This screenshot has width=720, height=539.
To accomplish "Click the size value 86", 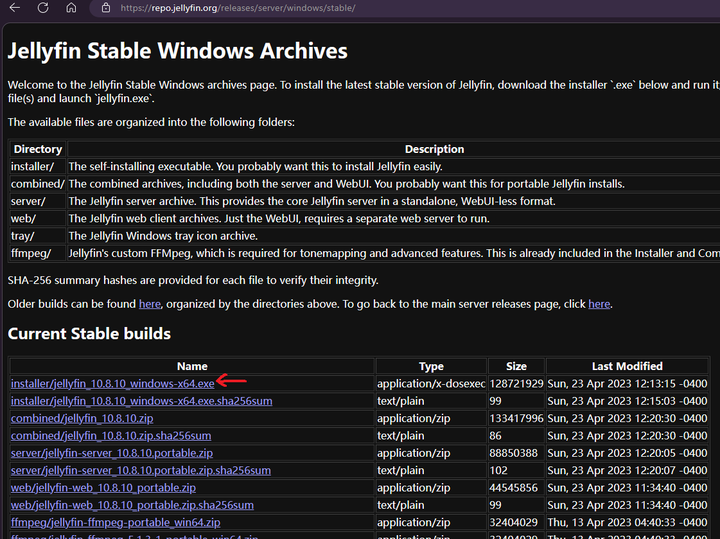I will pyautogui.click(x=495, y=436).
